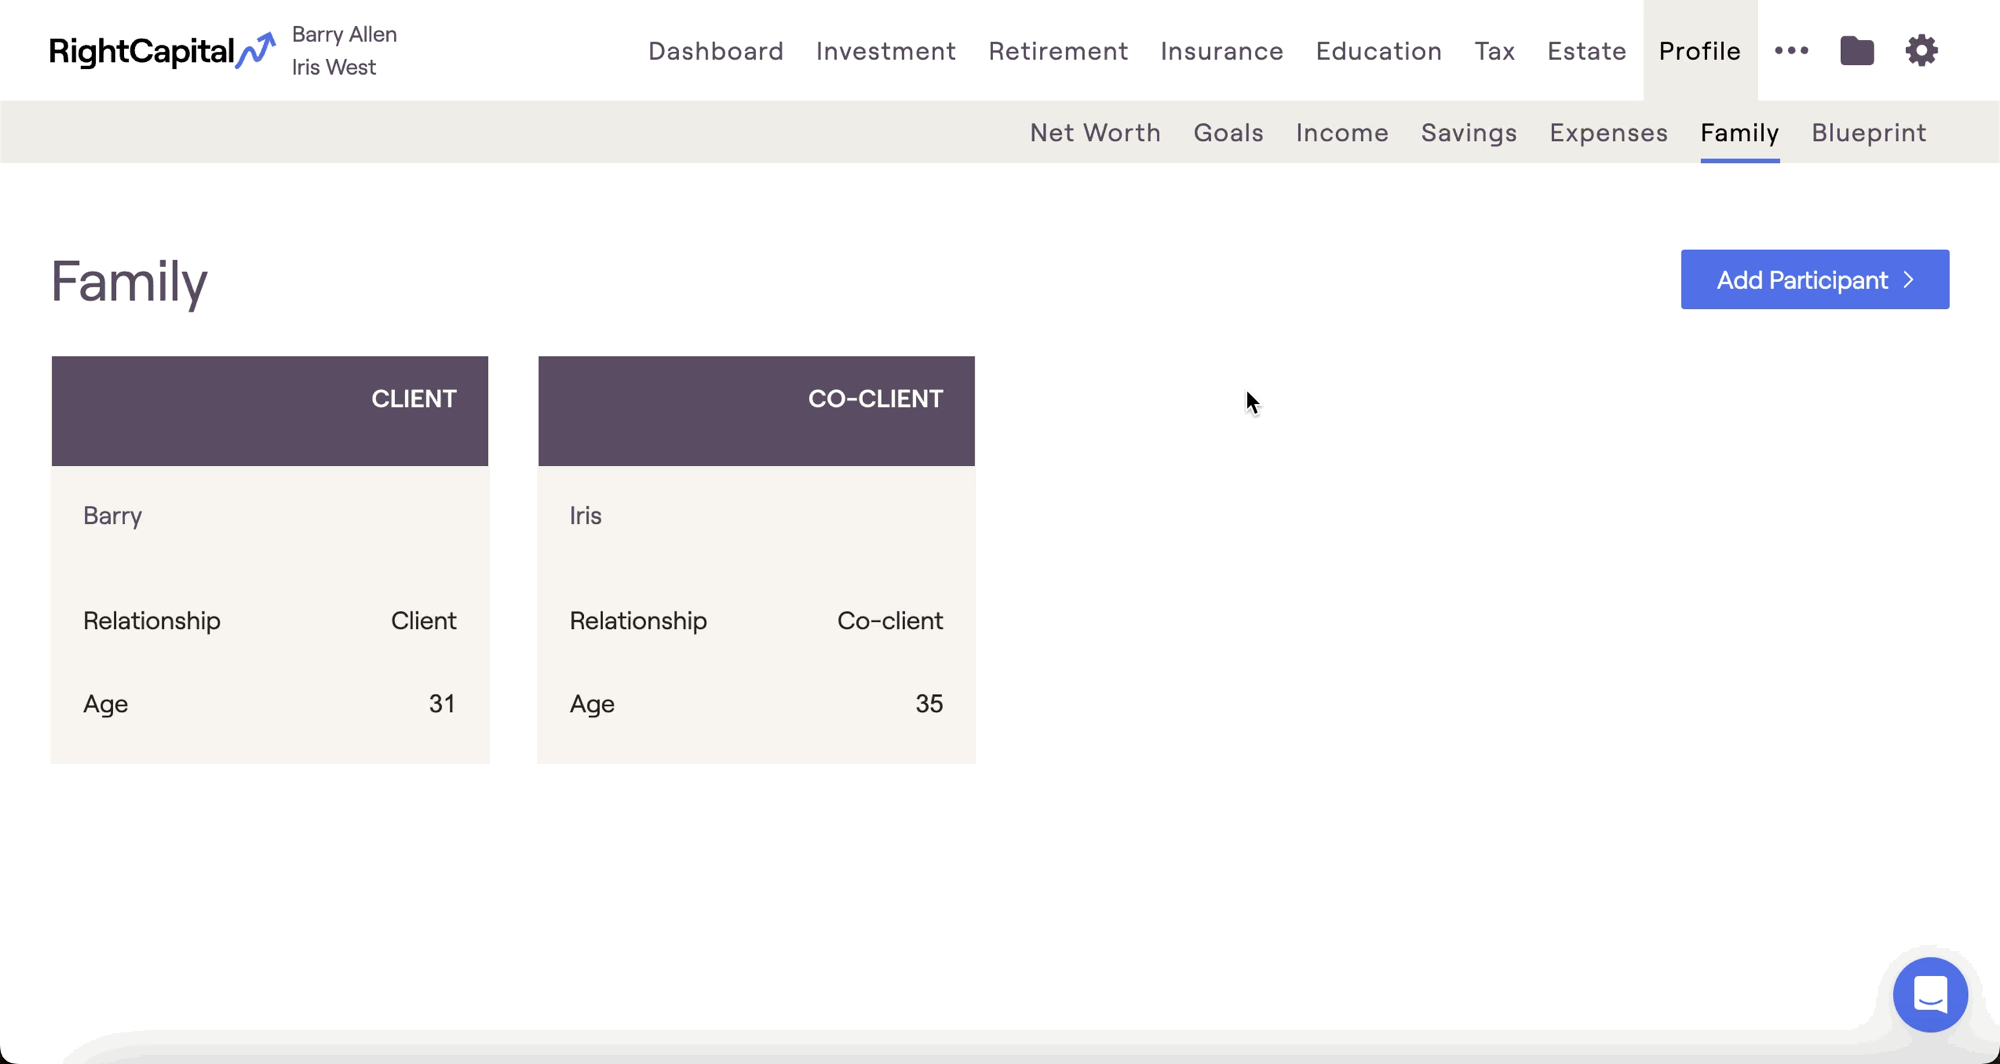
Task: Switch to the Goals tab
Action: [1228, 133]
